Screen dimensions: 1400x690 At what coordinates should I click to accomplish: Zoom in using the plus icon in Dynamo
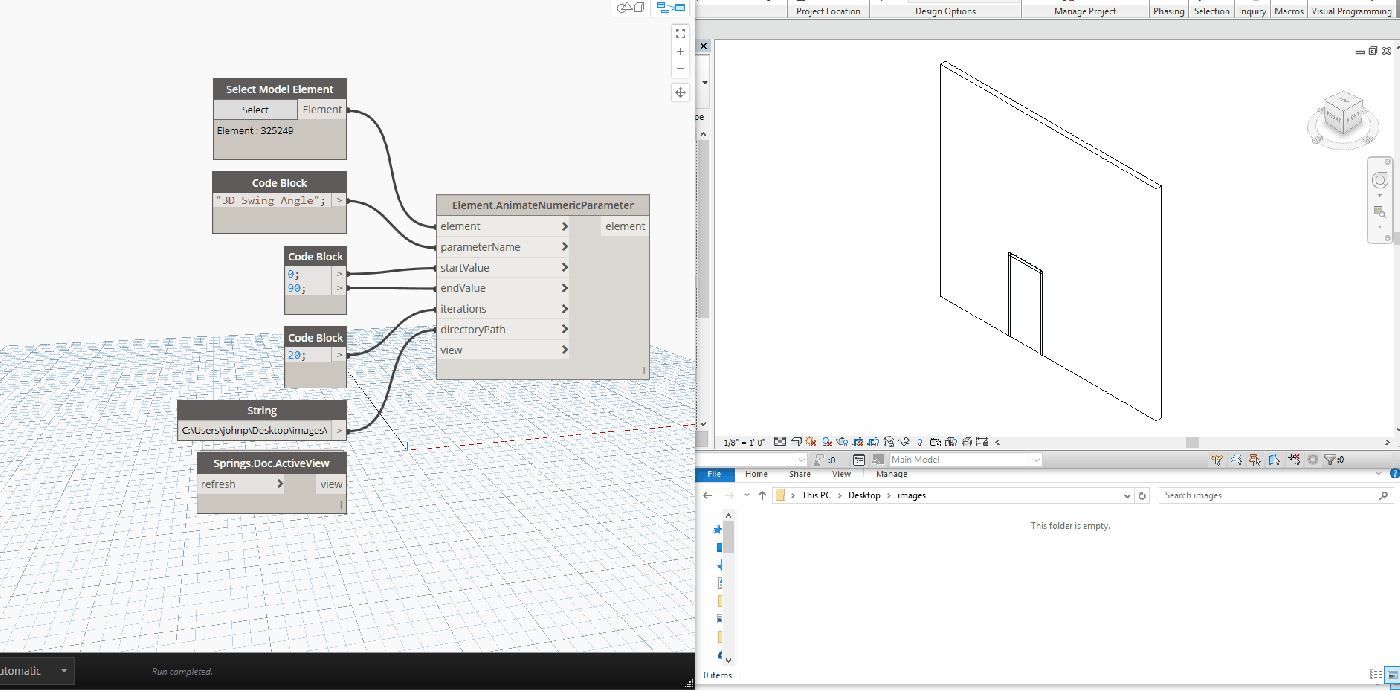pos(680,51)
